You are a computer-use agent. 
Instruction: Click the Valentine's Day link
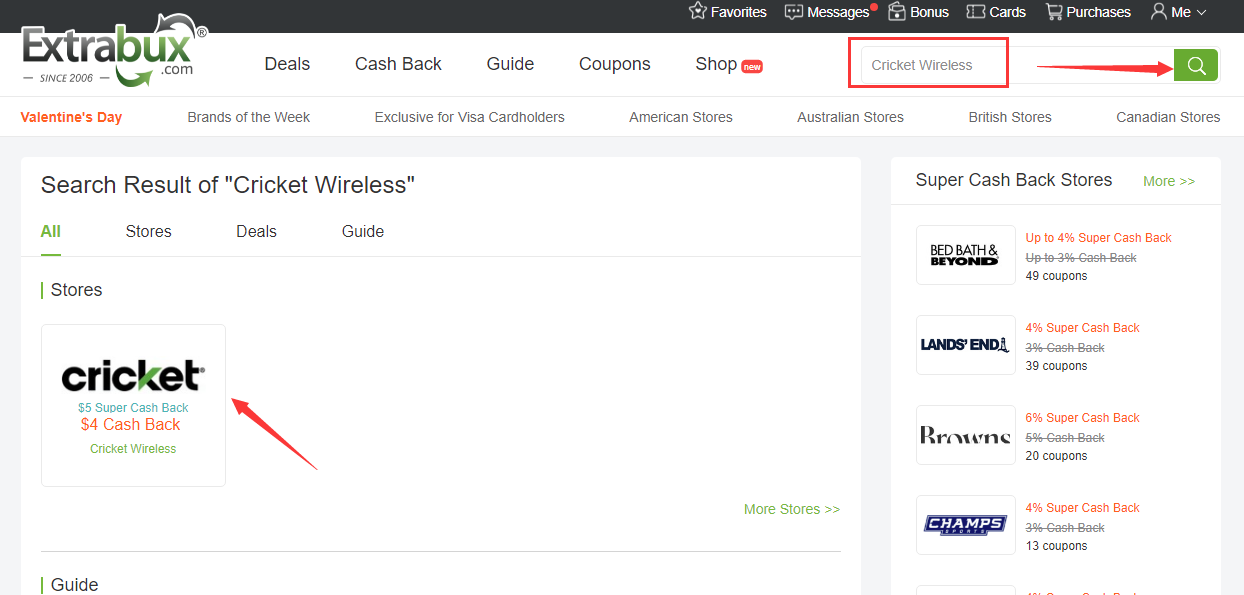(71, 117)
